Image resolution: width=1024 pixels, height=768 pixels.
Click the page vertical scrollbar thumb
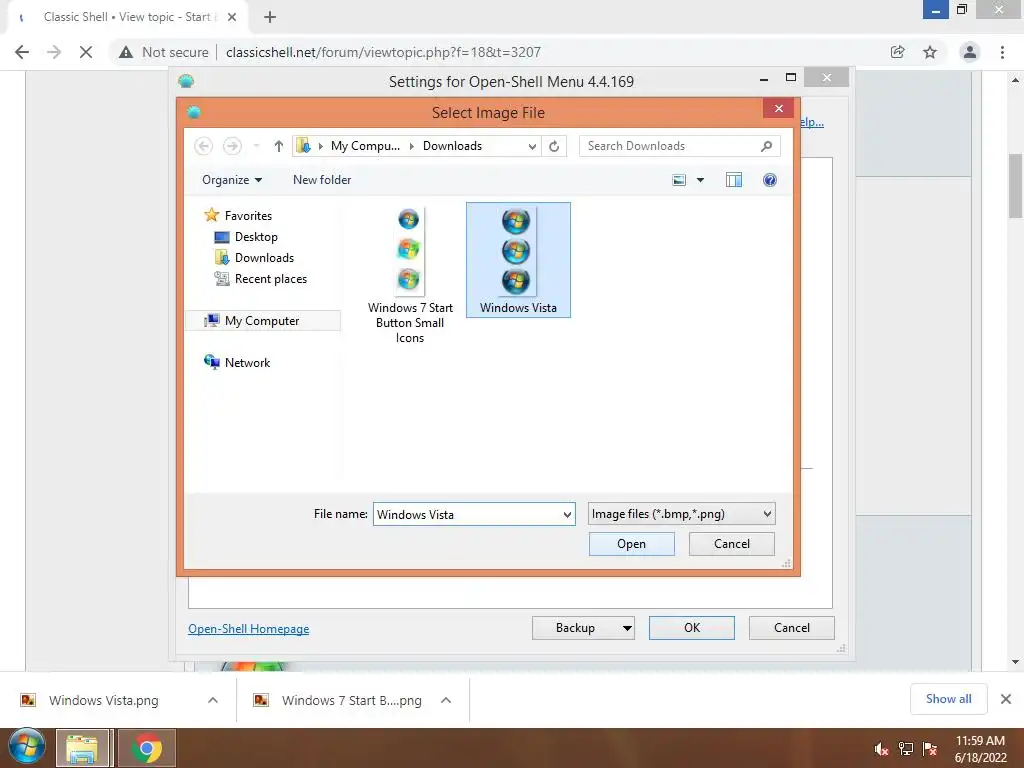[x=1015, y=185]
